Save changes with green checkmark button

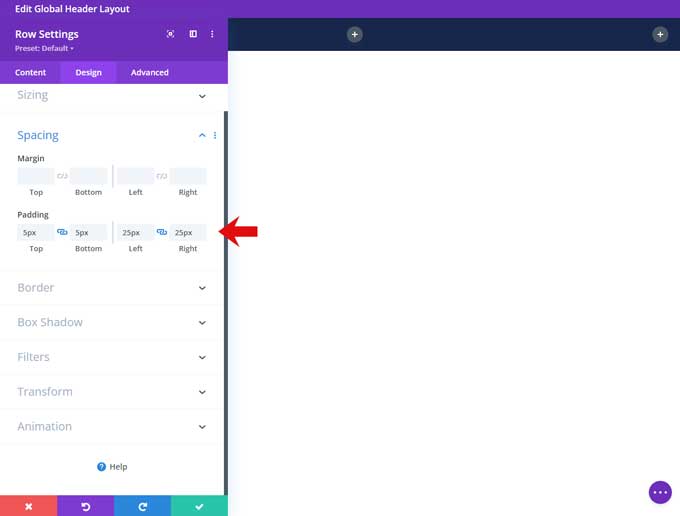[x=199, y=506]
